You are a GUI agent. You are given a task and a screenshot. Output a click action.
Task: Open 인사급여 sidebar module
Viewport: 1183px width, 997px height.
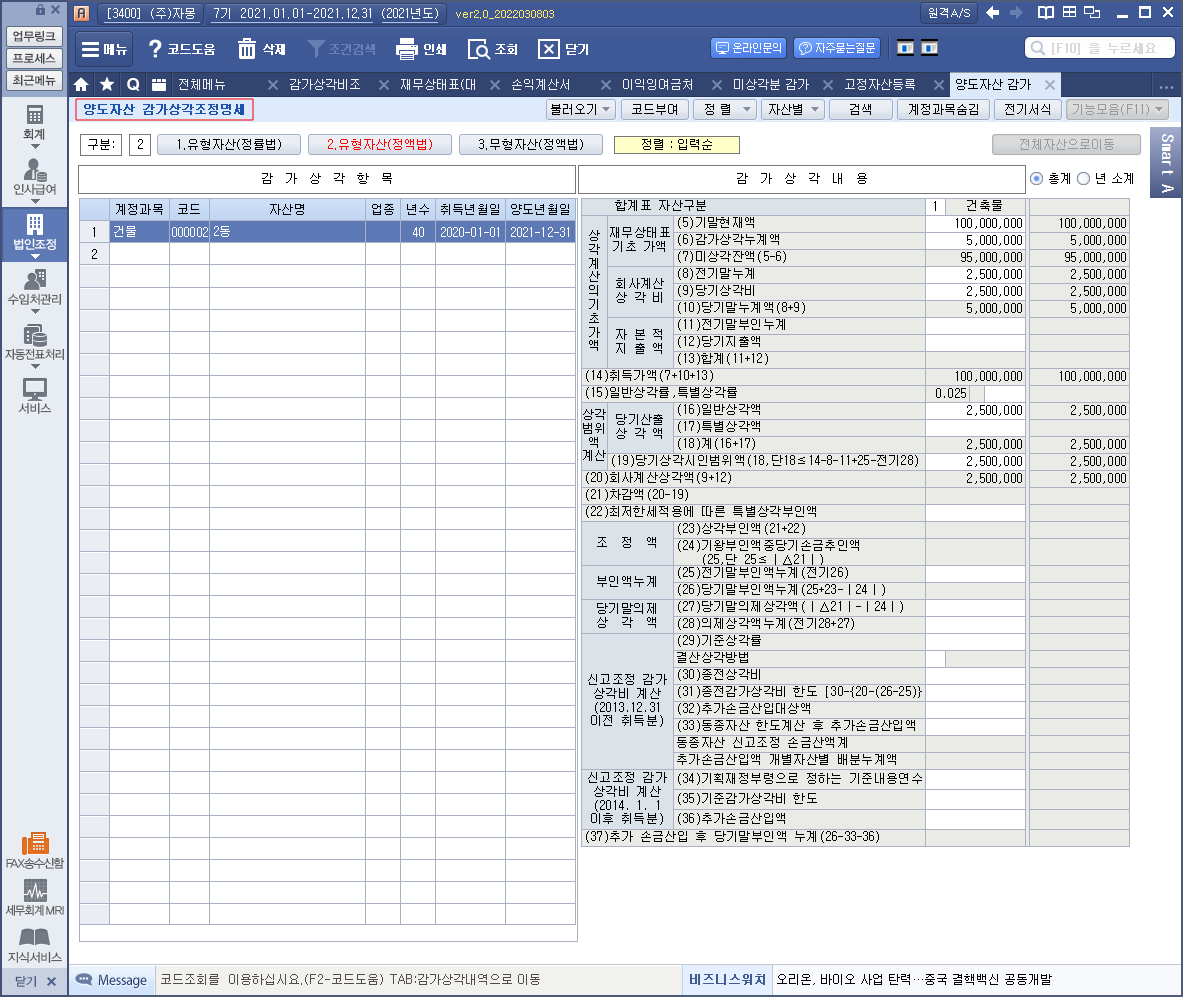pyautogui.click(x=35, y=176)
